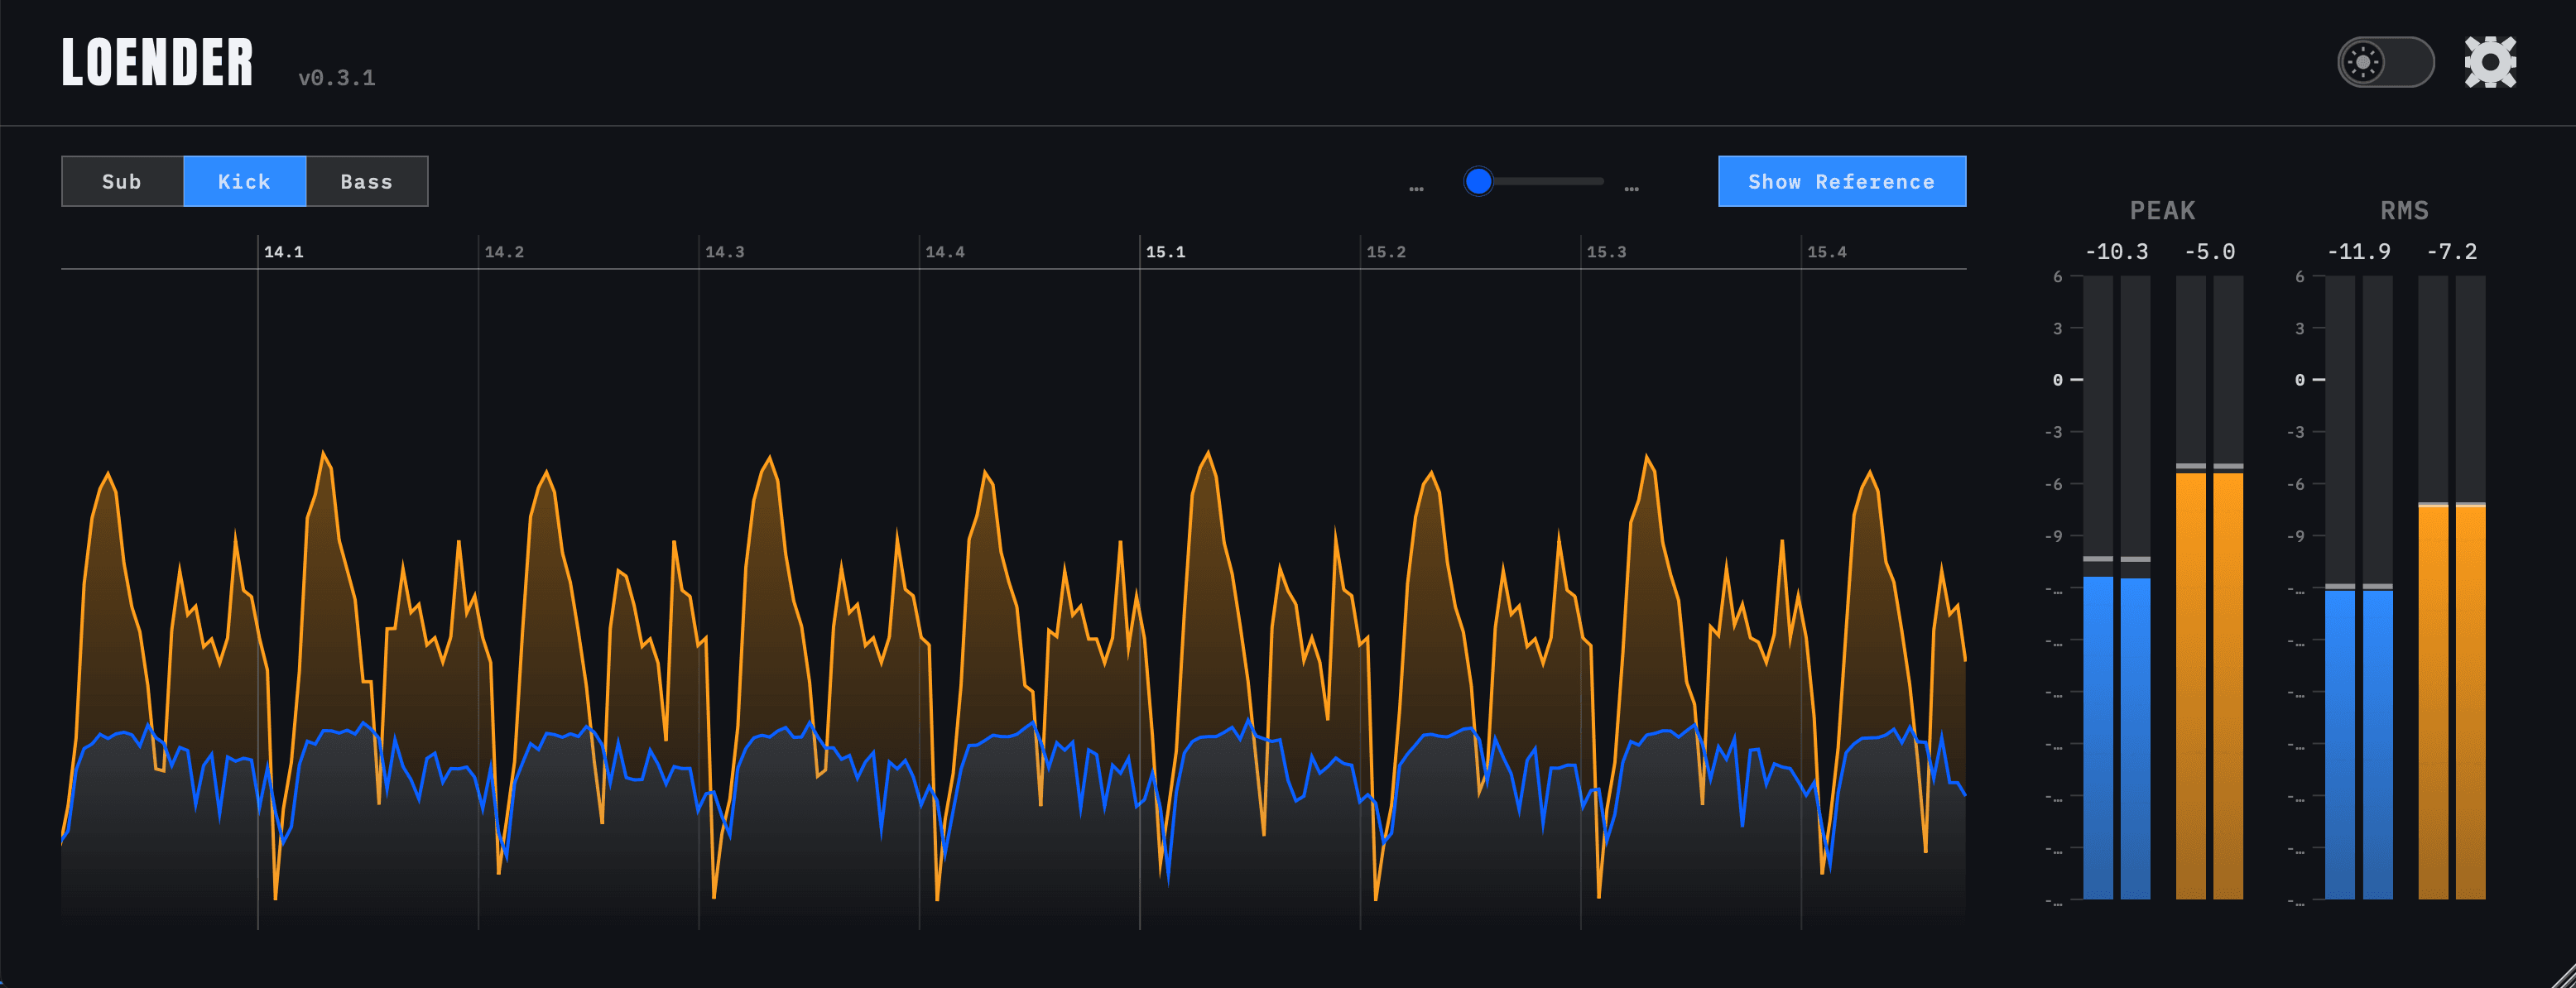The height and width of the screenshot is (988, 2576).
Task: Click the 15.3 timeline marker
Action: point(1606,252)
